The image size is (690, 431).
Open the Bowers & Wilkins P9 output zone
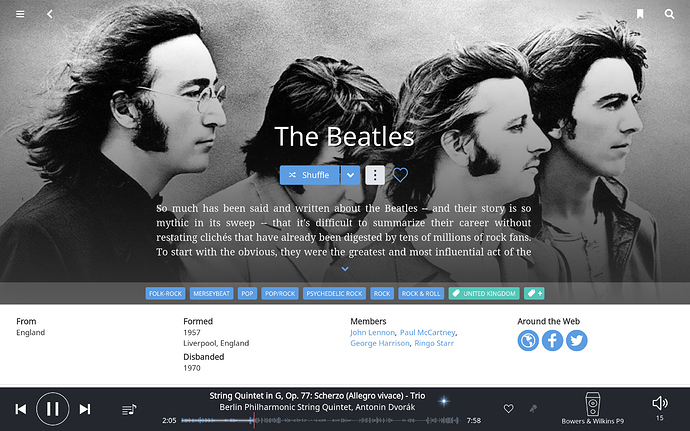click(x=592, y=408)
